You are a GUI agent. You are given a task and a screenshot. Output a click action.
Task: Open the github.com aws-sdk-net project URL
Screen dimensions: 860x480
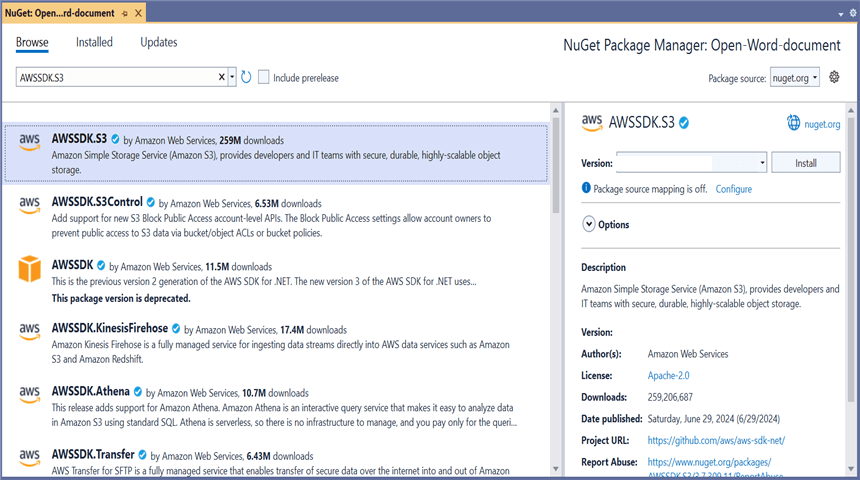(x=716, y=440)
